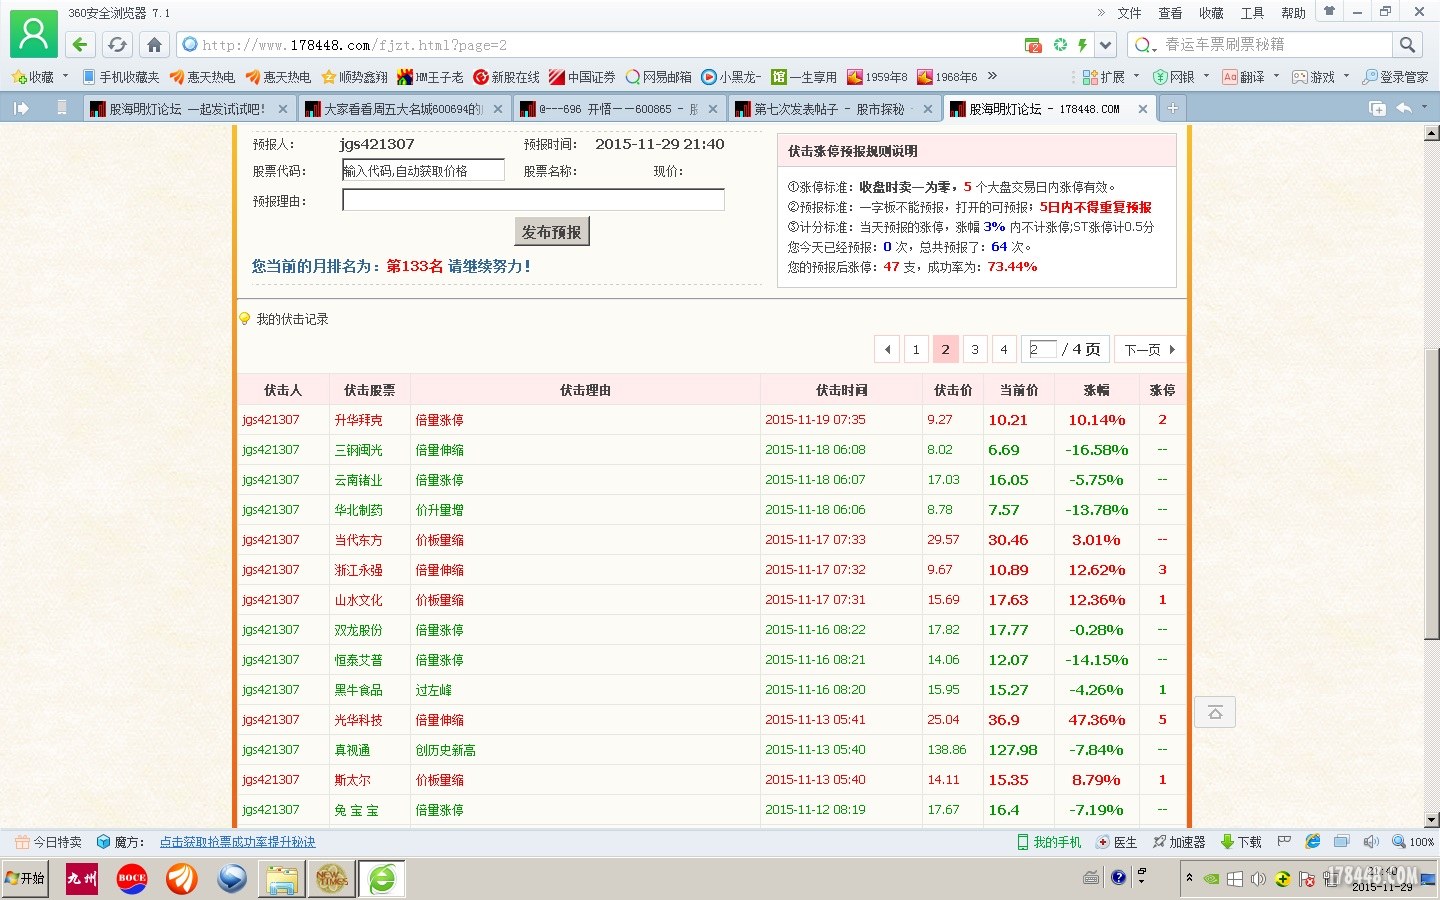Click the stock code input field
Viewport: 1440px width, 900px height.
coord(423,171)
